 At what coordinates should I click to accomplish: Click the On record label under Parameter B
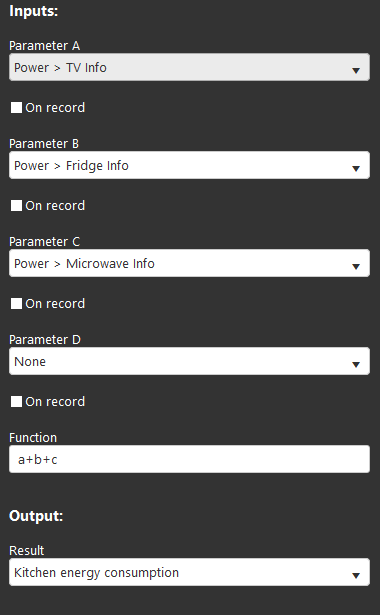click(55, 206)
